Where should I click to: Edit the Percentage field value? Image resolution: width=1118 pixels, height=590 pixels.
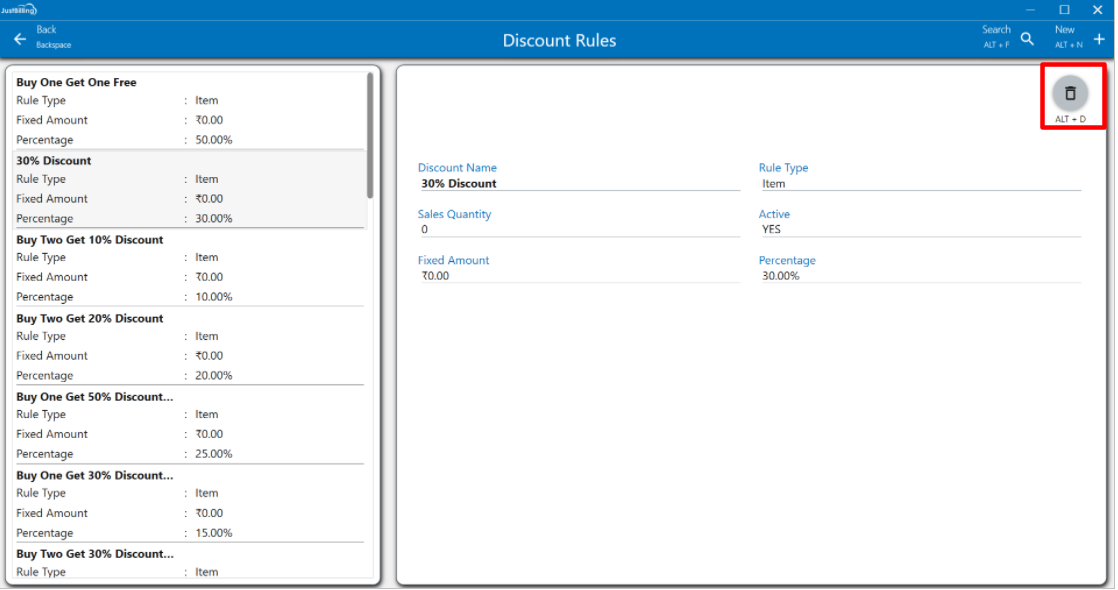point(919,276)
